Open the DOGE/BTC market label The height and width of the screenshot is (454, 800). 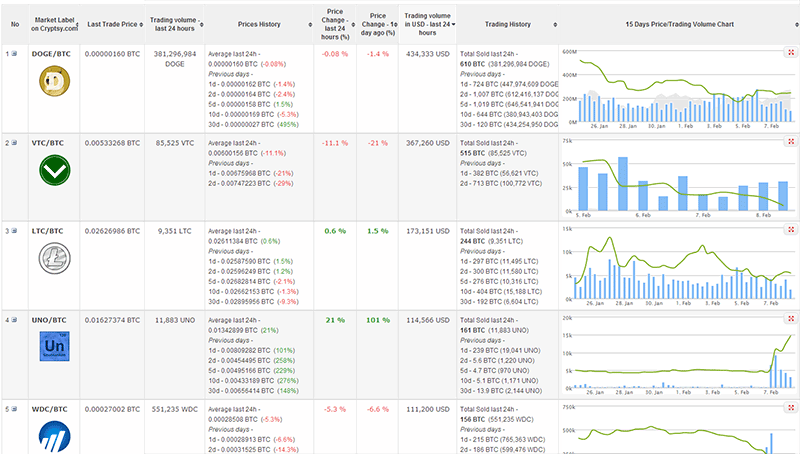pyautogui.click(x=51, y=54)
